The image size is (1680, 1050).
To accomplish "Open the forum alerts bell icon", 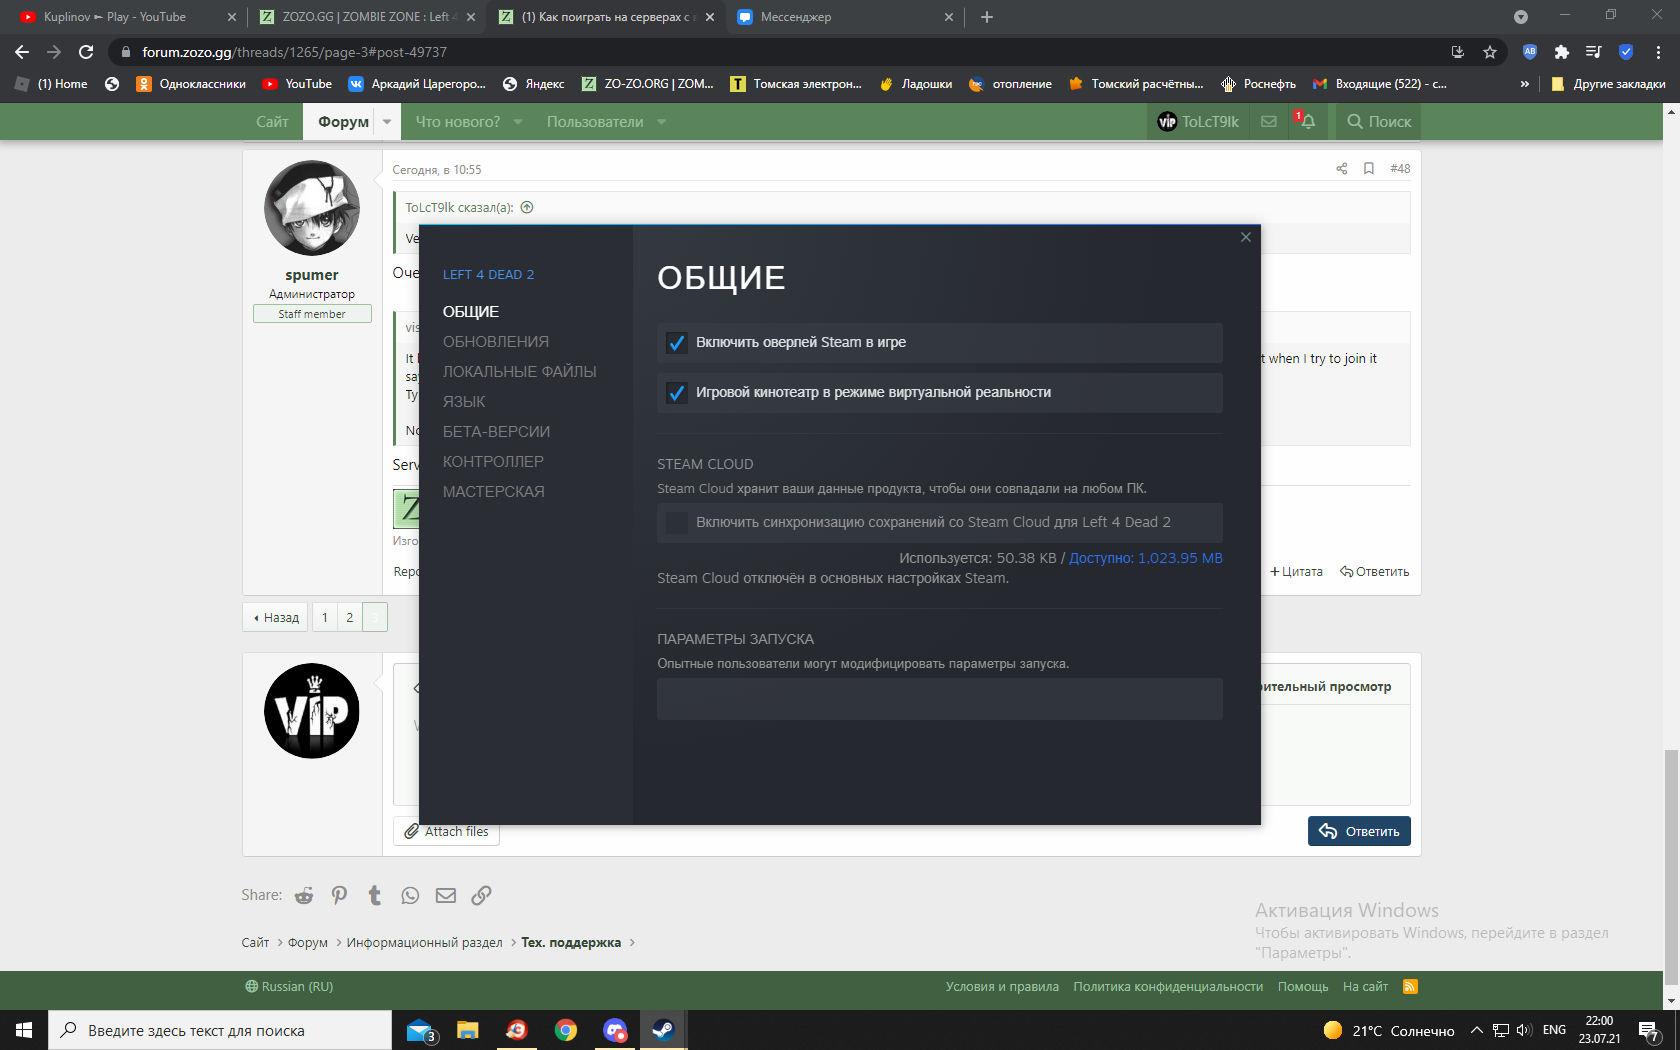I will 1307,122.
